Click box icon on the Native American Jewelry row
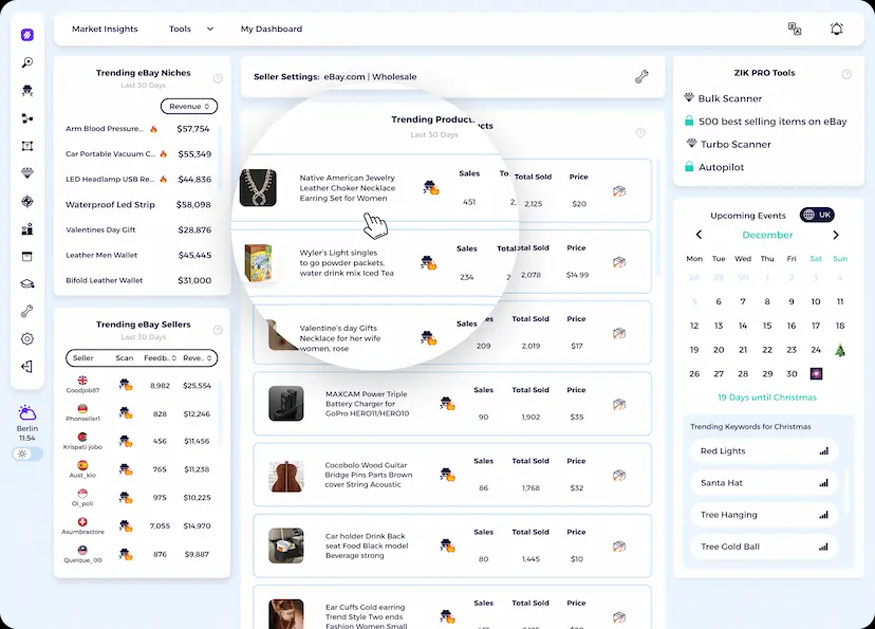This screenshot has height=629, width=875. click(619, 191)
